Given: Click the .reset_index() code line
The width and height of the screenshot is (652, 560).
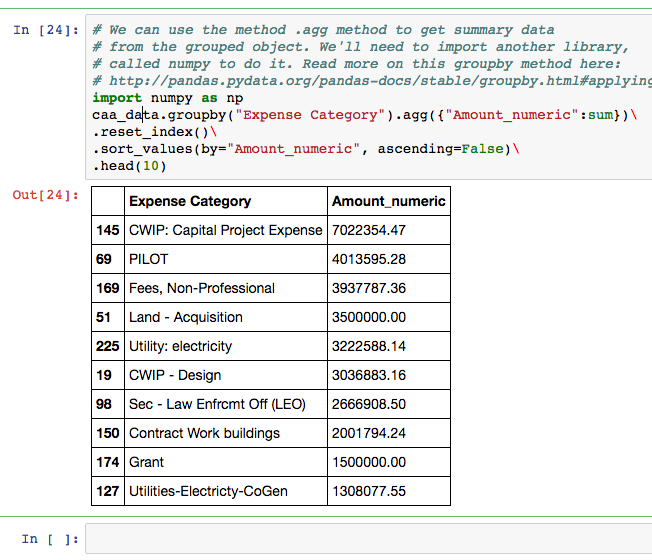Looking at the screenshot, I should coord(155,132).
